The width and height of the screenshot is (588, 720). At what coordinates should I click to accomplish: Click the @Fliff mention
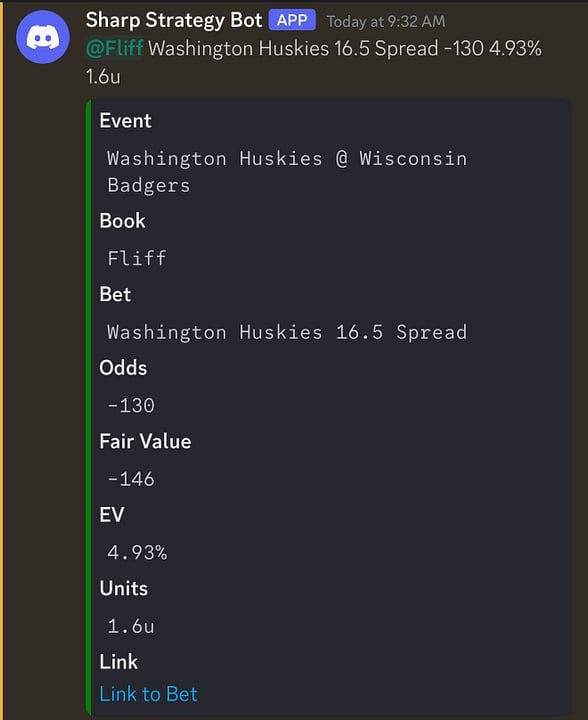[x=115, y=48]
